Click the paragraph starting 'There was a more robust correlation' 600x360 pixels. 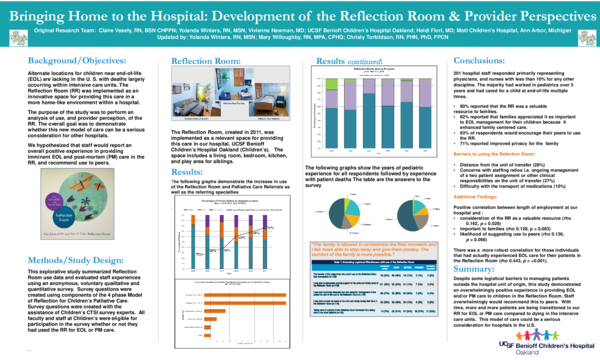pos(517,255)
